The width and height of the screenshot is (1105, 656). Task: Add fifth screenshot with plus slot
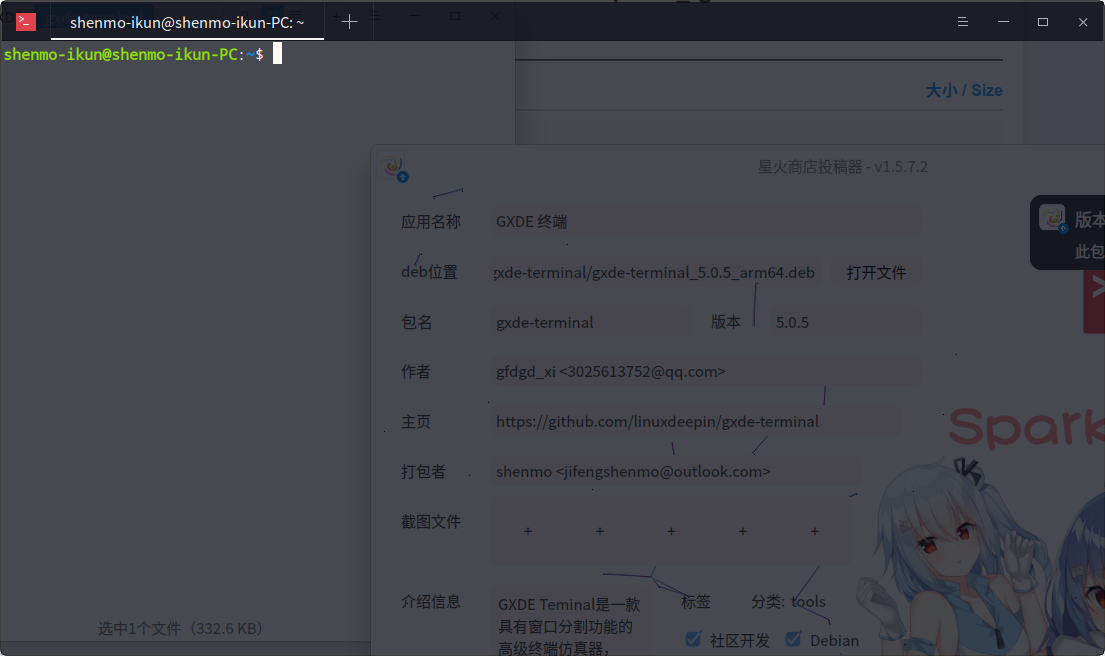click(815, 531)
